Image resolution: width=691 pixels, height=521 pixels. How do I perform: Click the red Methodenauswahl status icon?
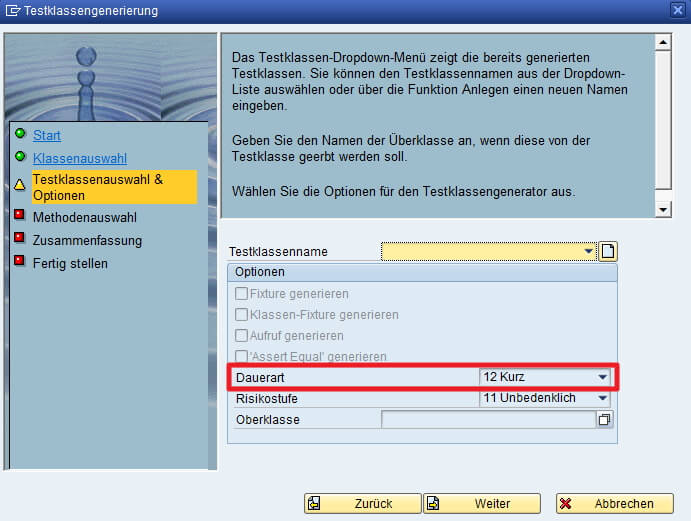coord(20,216)
